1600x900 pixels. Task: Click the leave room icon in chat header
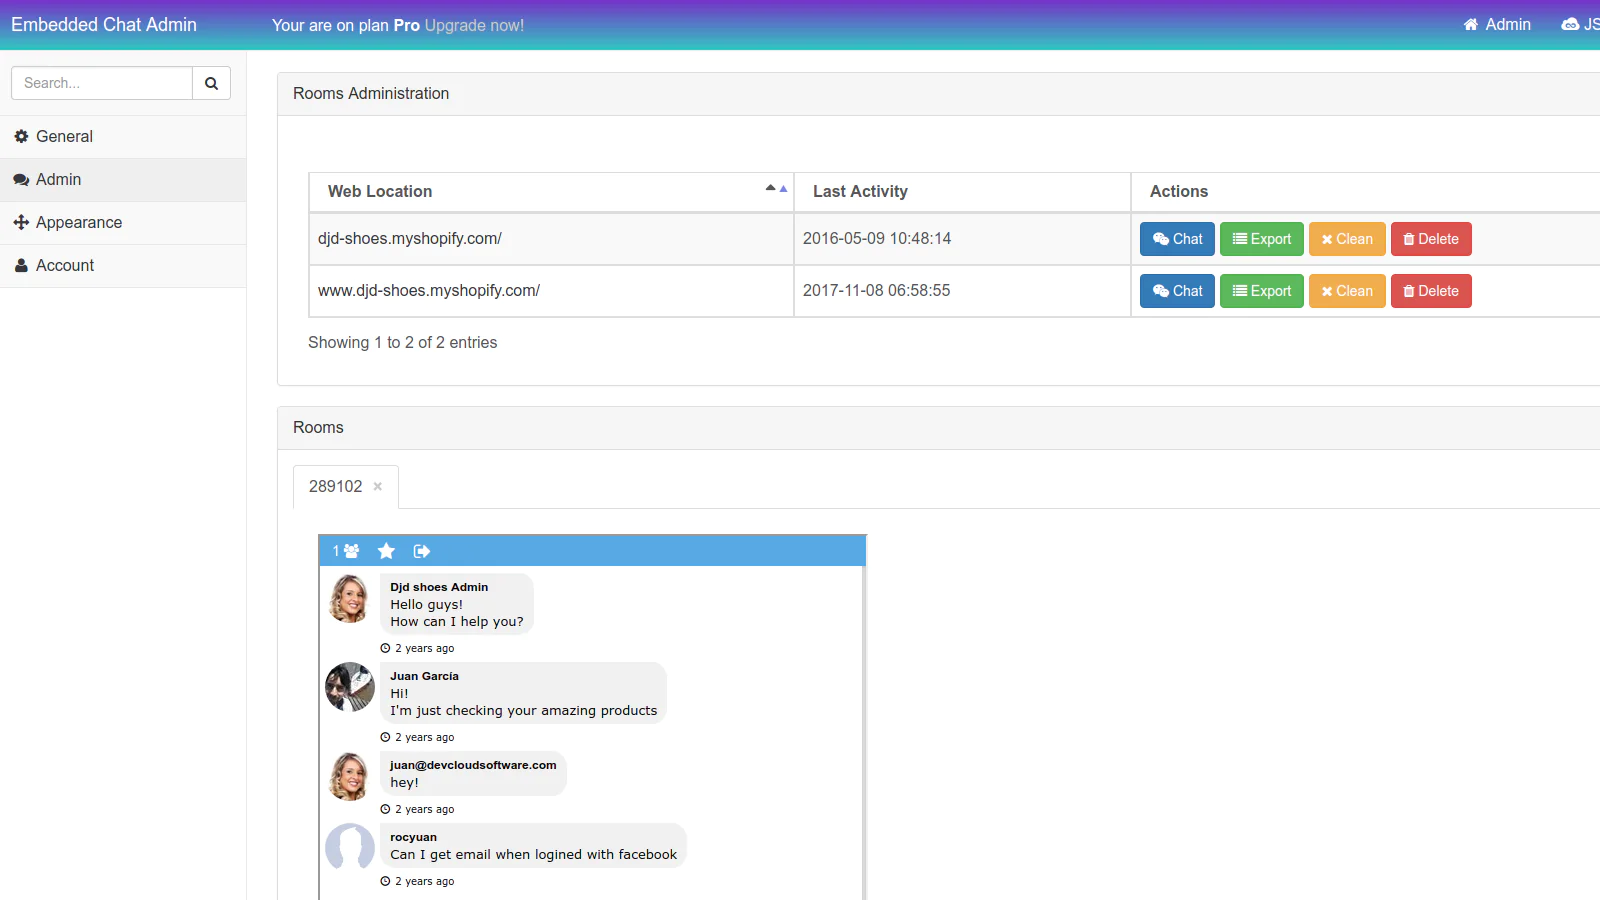[421, 550]
